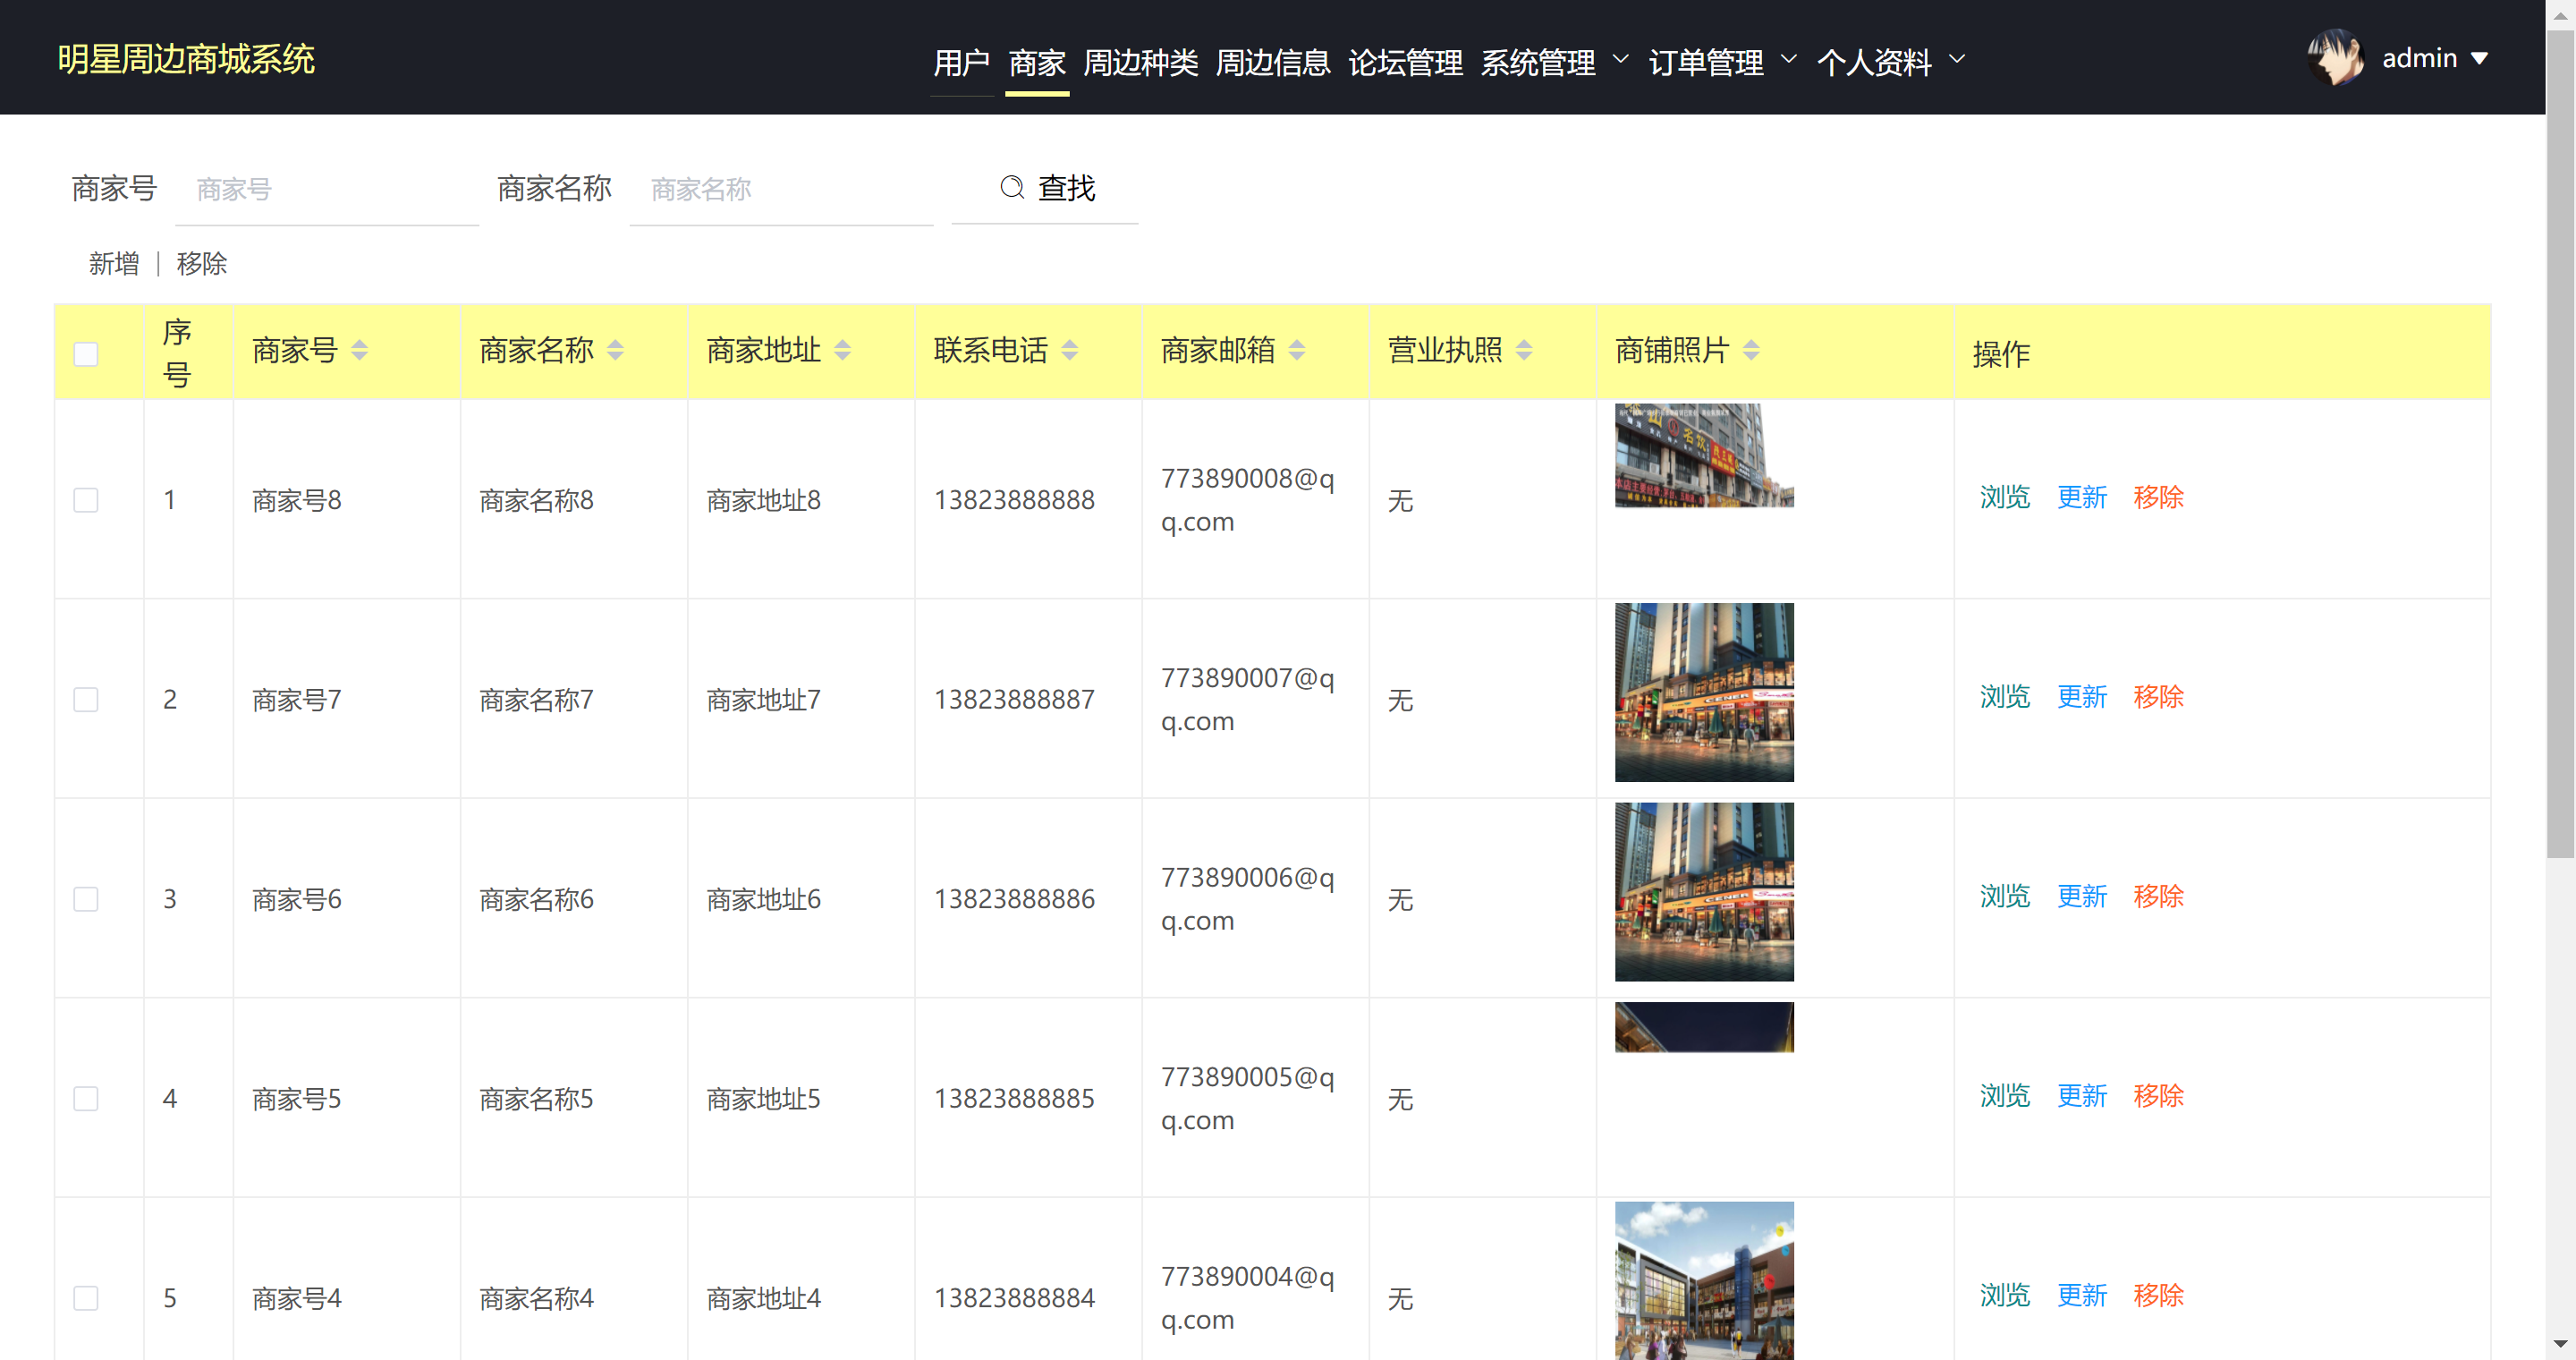Click the phone number 13823888887
This screenshot has width=2576, height=1360.
coord(1014,699)
